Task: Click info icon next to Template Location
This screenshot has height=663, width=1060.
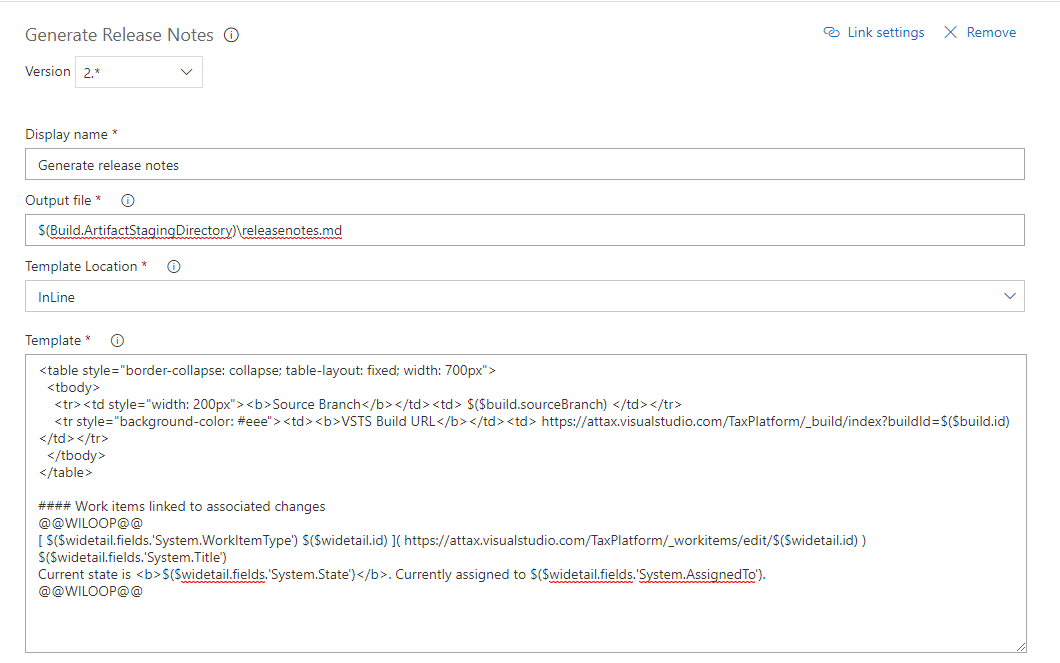Action: pyautogui.click(x=174, y=267)
